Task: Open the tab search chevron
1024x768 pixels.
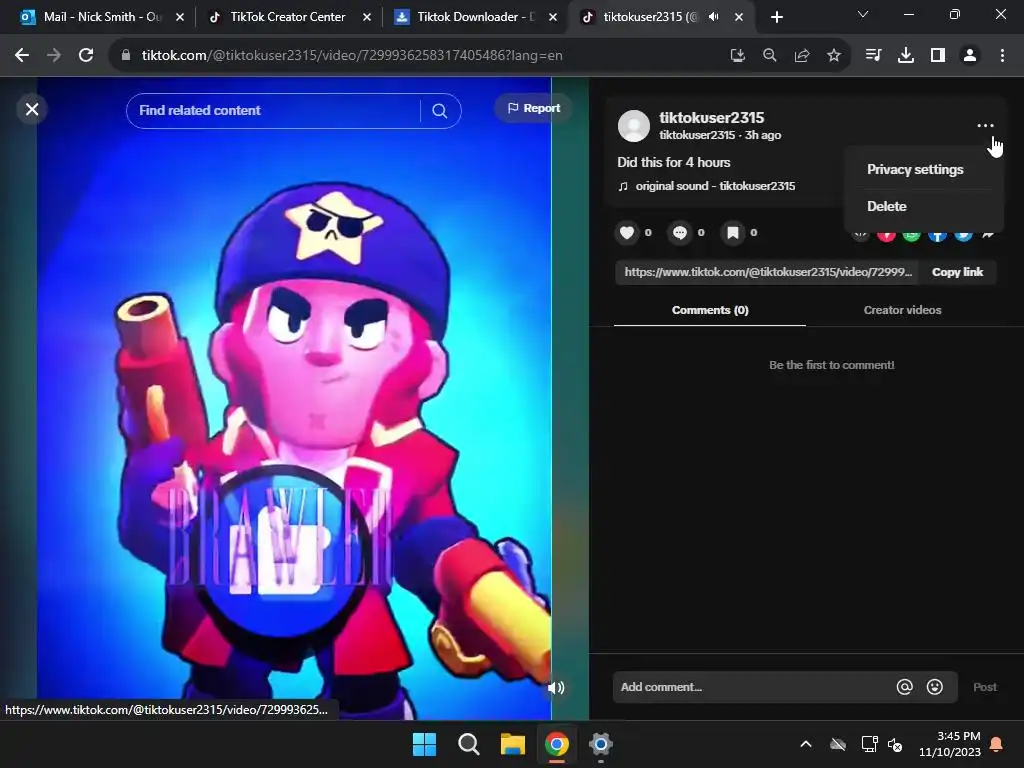Action: pos(863,14)
